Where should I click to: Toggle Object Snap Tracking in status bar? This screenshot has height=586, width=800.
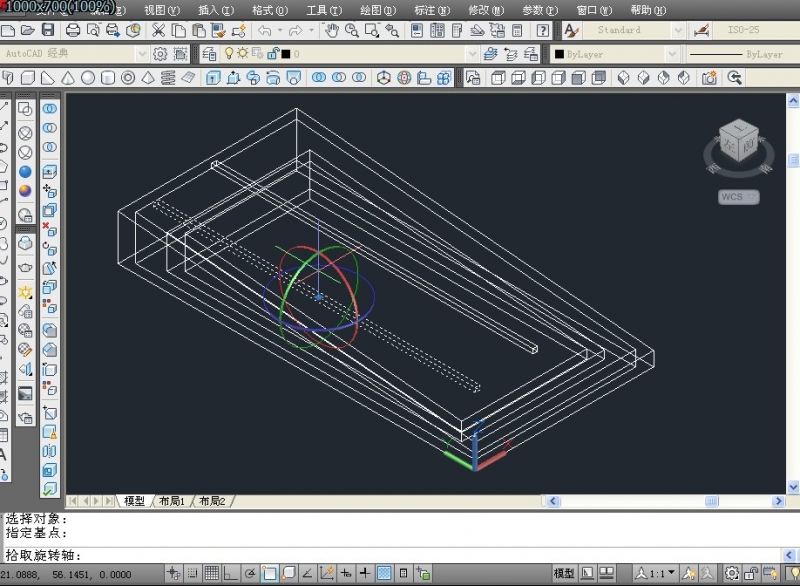308,574
